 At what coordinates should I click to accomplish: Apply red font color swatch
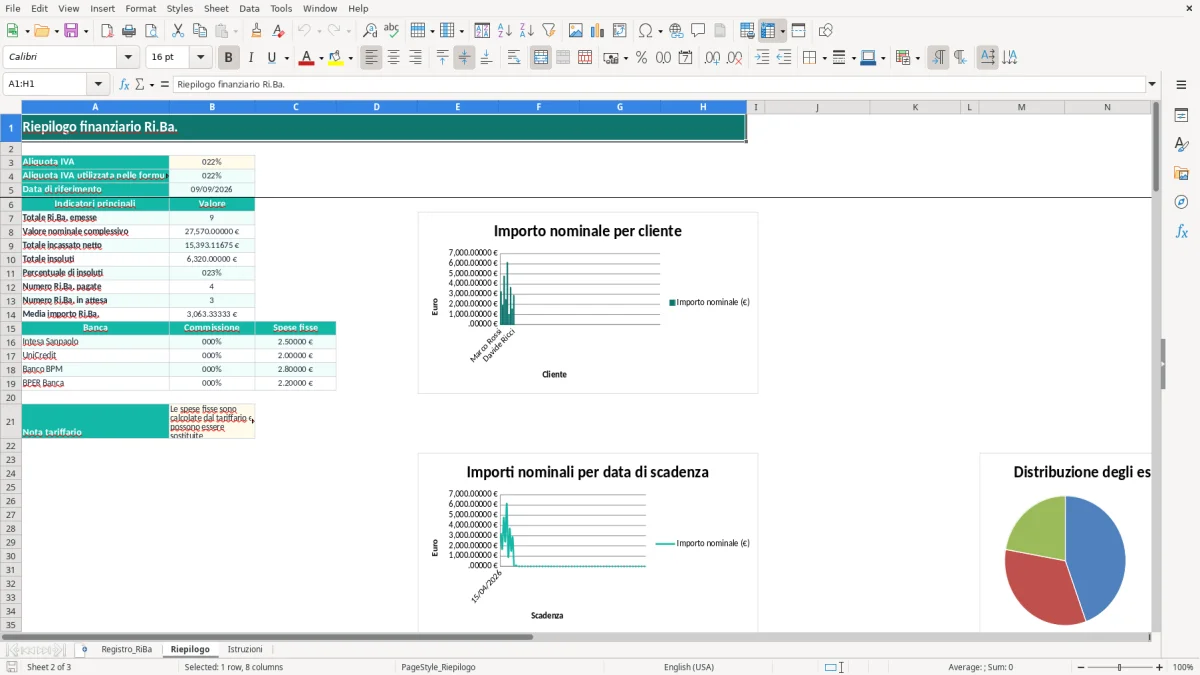pyautogui.click(x=305, y=58)
